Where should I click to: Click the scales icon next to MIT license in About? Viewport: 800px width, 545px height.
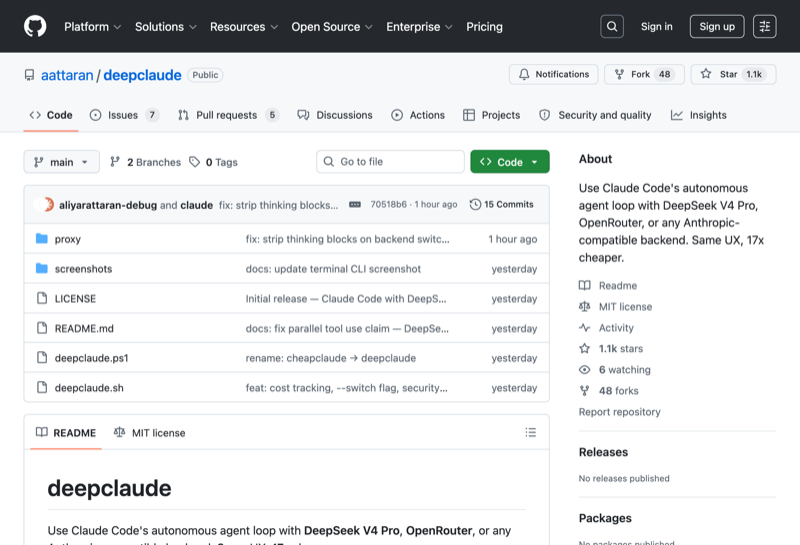pos(585,306)
